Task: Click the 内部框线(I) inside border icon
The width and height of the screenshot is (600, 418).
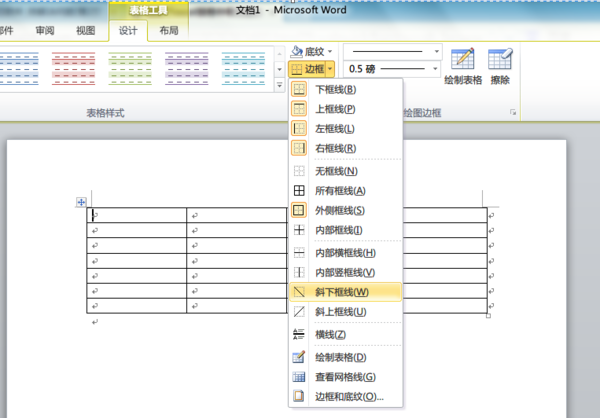Action: [299, 230]
